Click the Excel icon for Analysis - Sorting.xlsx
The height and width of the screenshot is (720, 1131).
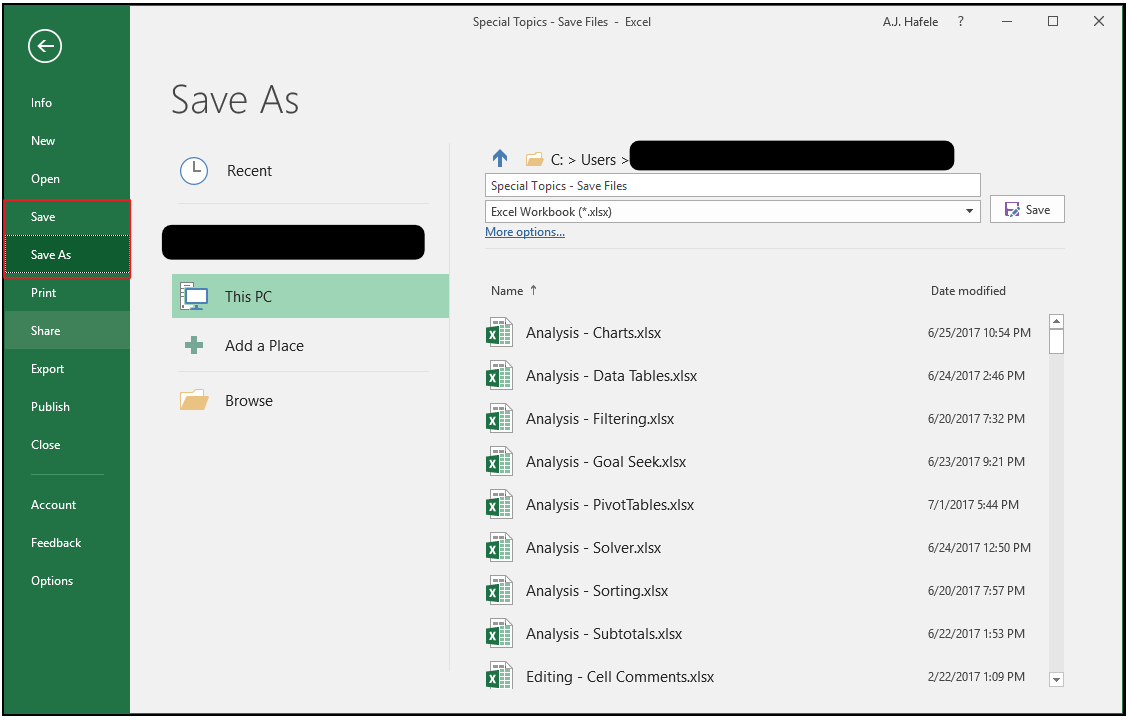click(x=499, y=591)
